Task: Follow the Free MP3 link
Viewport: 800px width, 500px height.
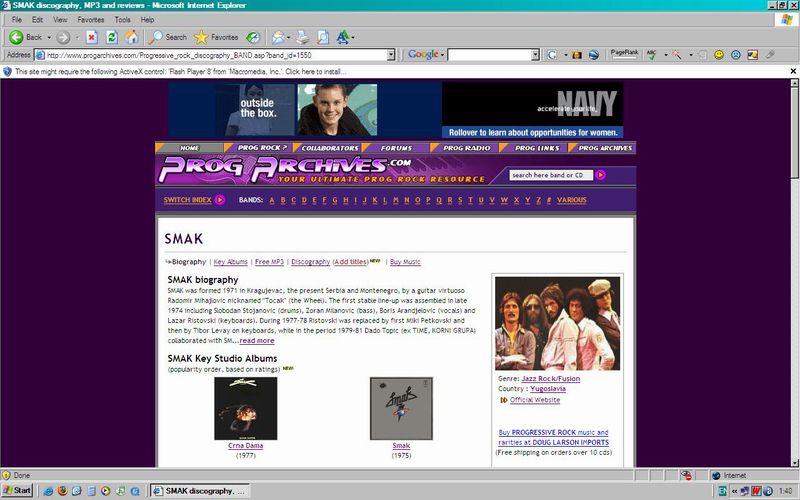Action: [269, 262]
